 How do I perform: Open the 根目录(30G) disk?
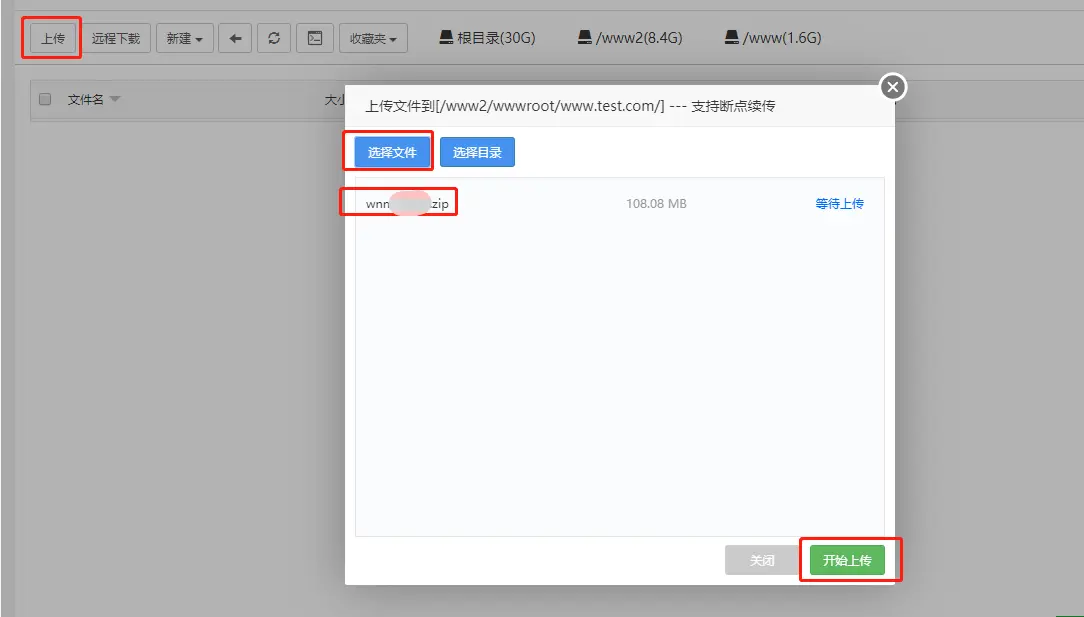[487, 38]
